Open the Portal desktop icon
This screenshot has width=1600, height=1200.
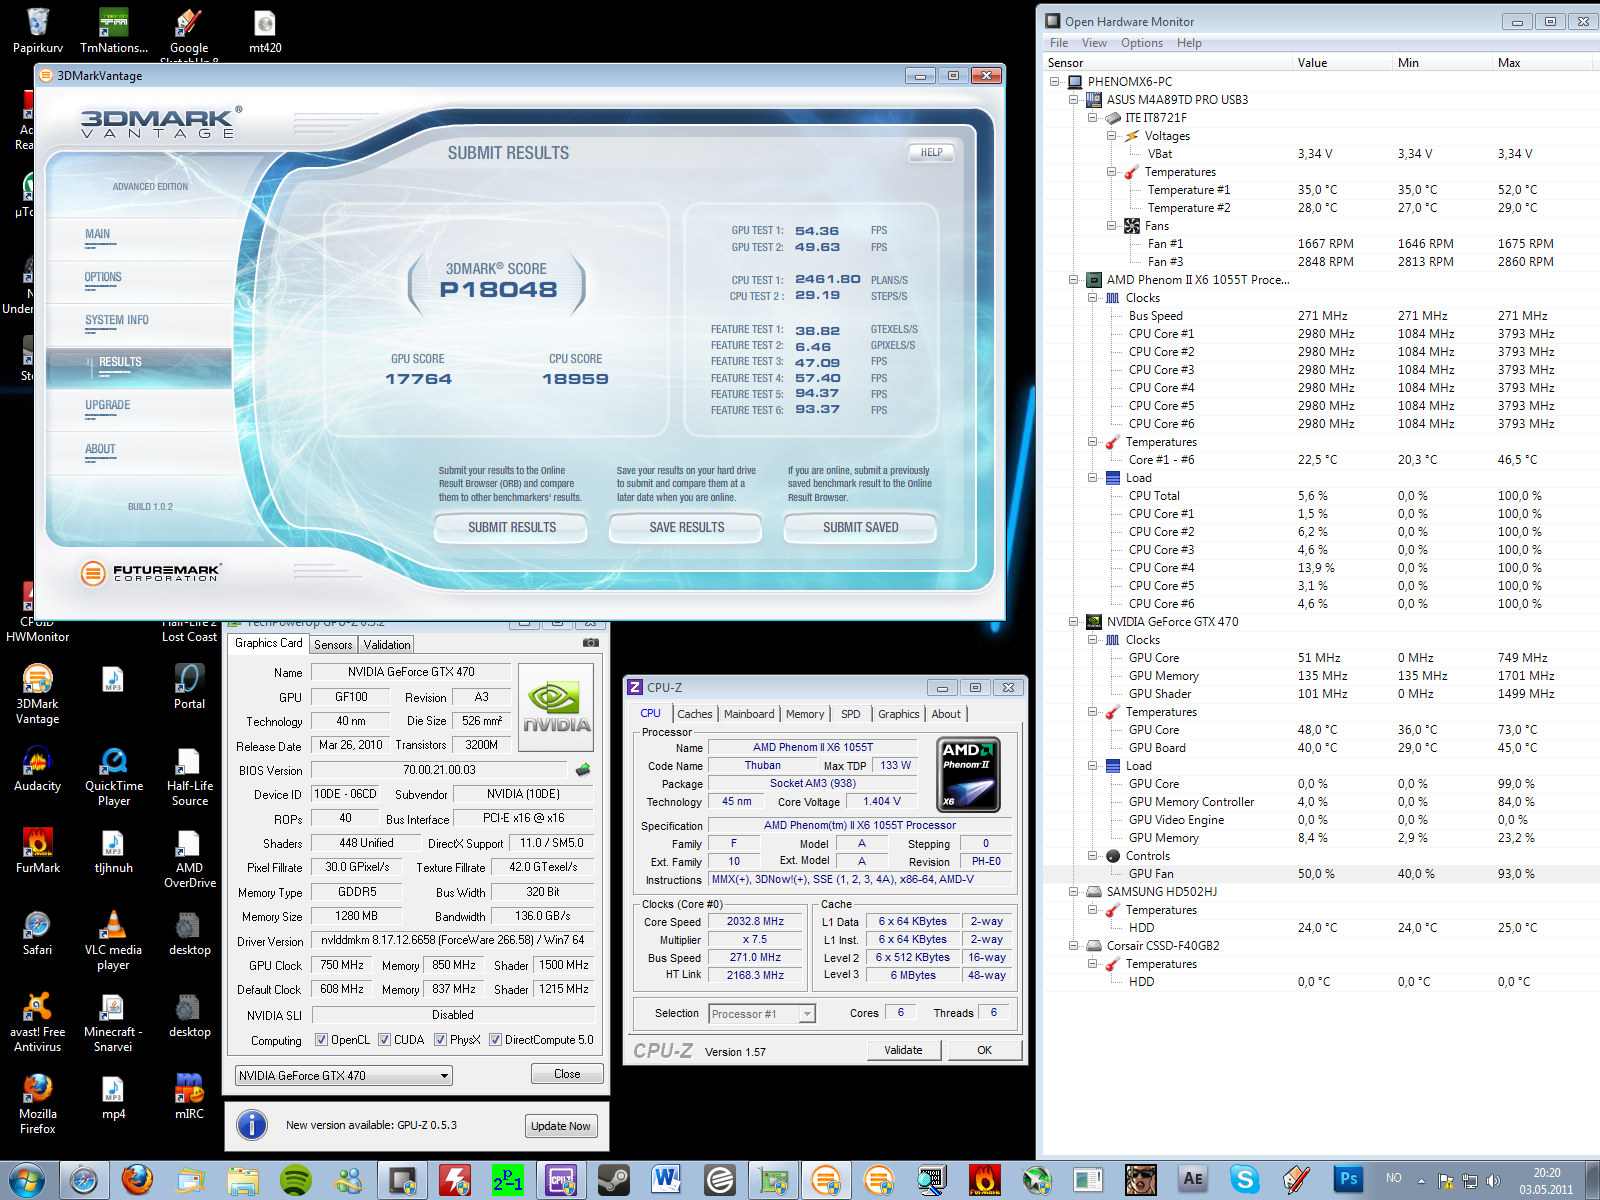coord(189,688)
